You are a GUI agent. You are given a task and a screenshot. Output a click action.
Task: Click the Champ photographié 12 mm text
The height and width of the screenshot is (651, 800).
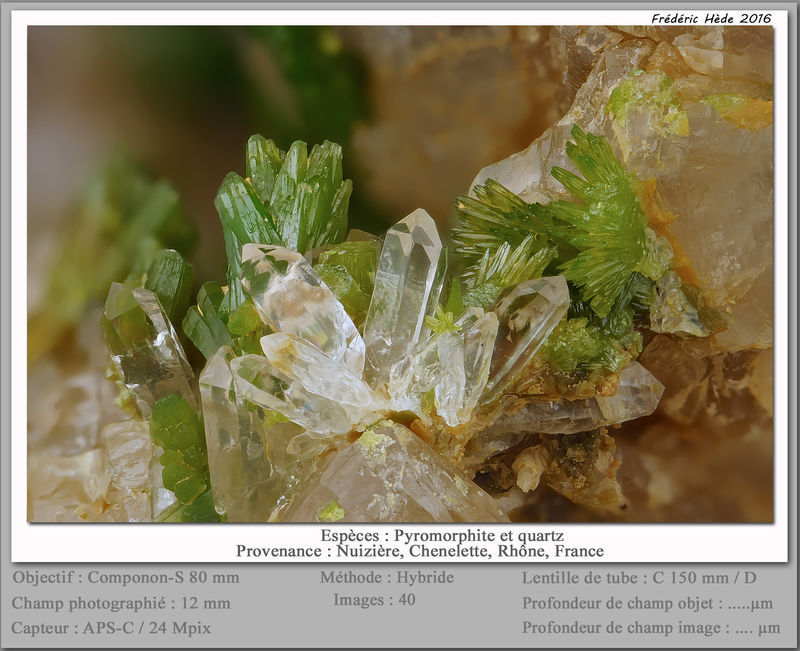[121, 603]
